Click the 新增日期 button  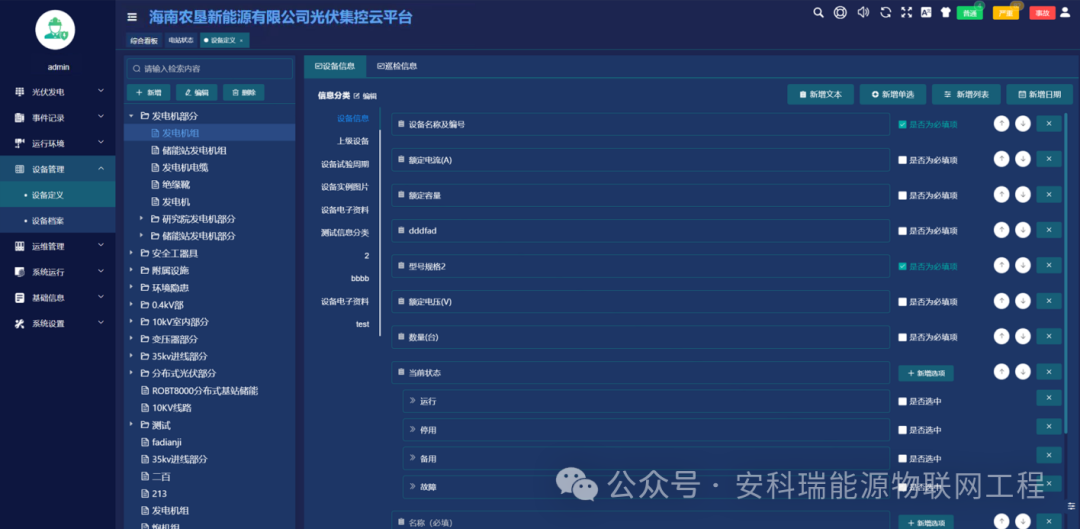[x=1039, y=94]
